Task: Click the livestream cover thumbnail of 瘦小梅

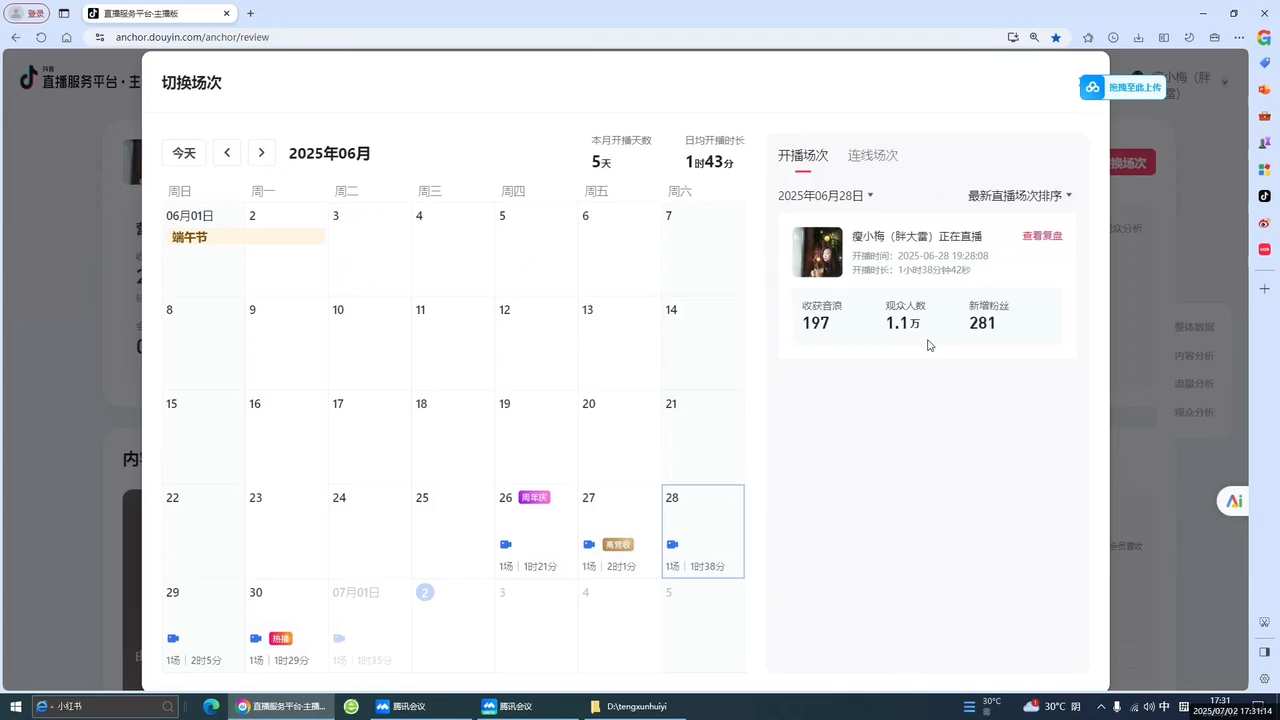Action: point(818,252)
